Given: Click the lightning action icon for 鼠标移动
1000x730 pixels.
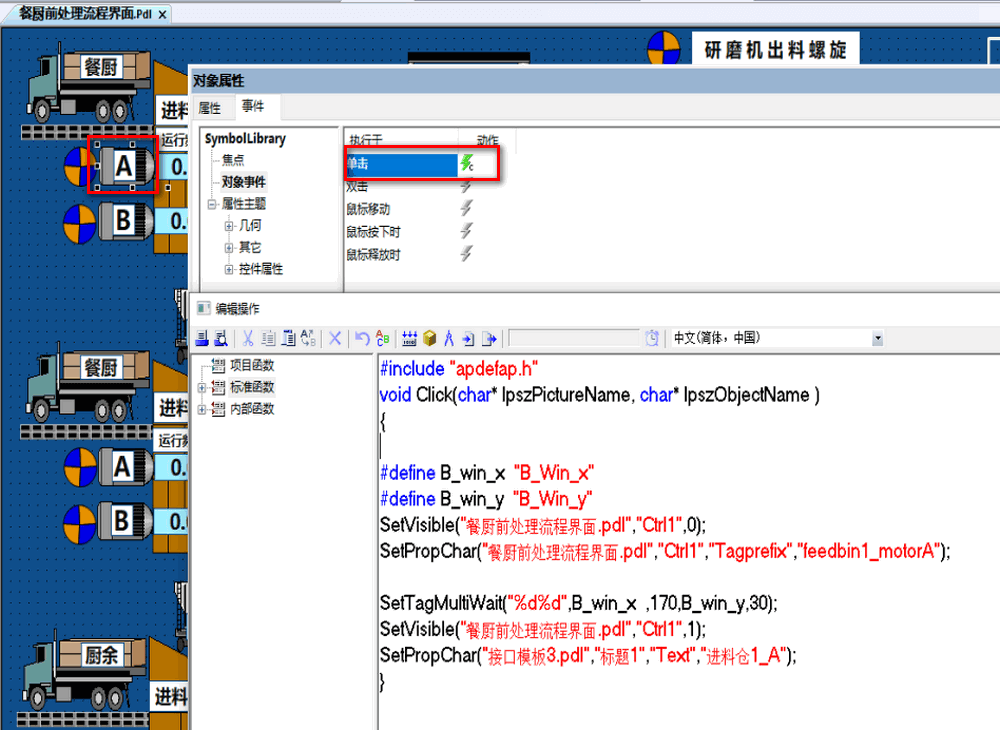Looking at the screenshot, I should tap(467, 208).
